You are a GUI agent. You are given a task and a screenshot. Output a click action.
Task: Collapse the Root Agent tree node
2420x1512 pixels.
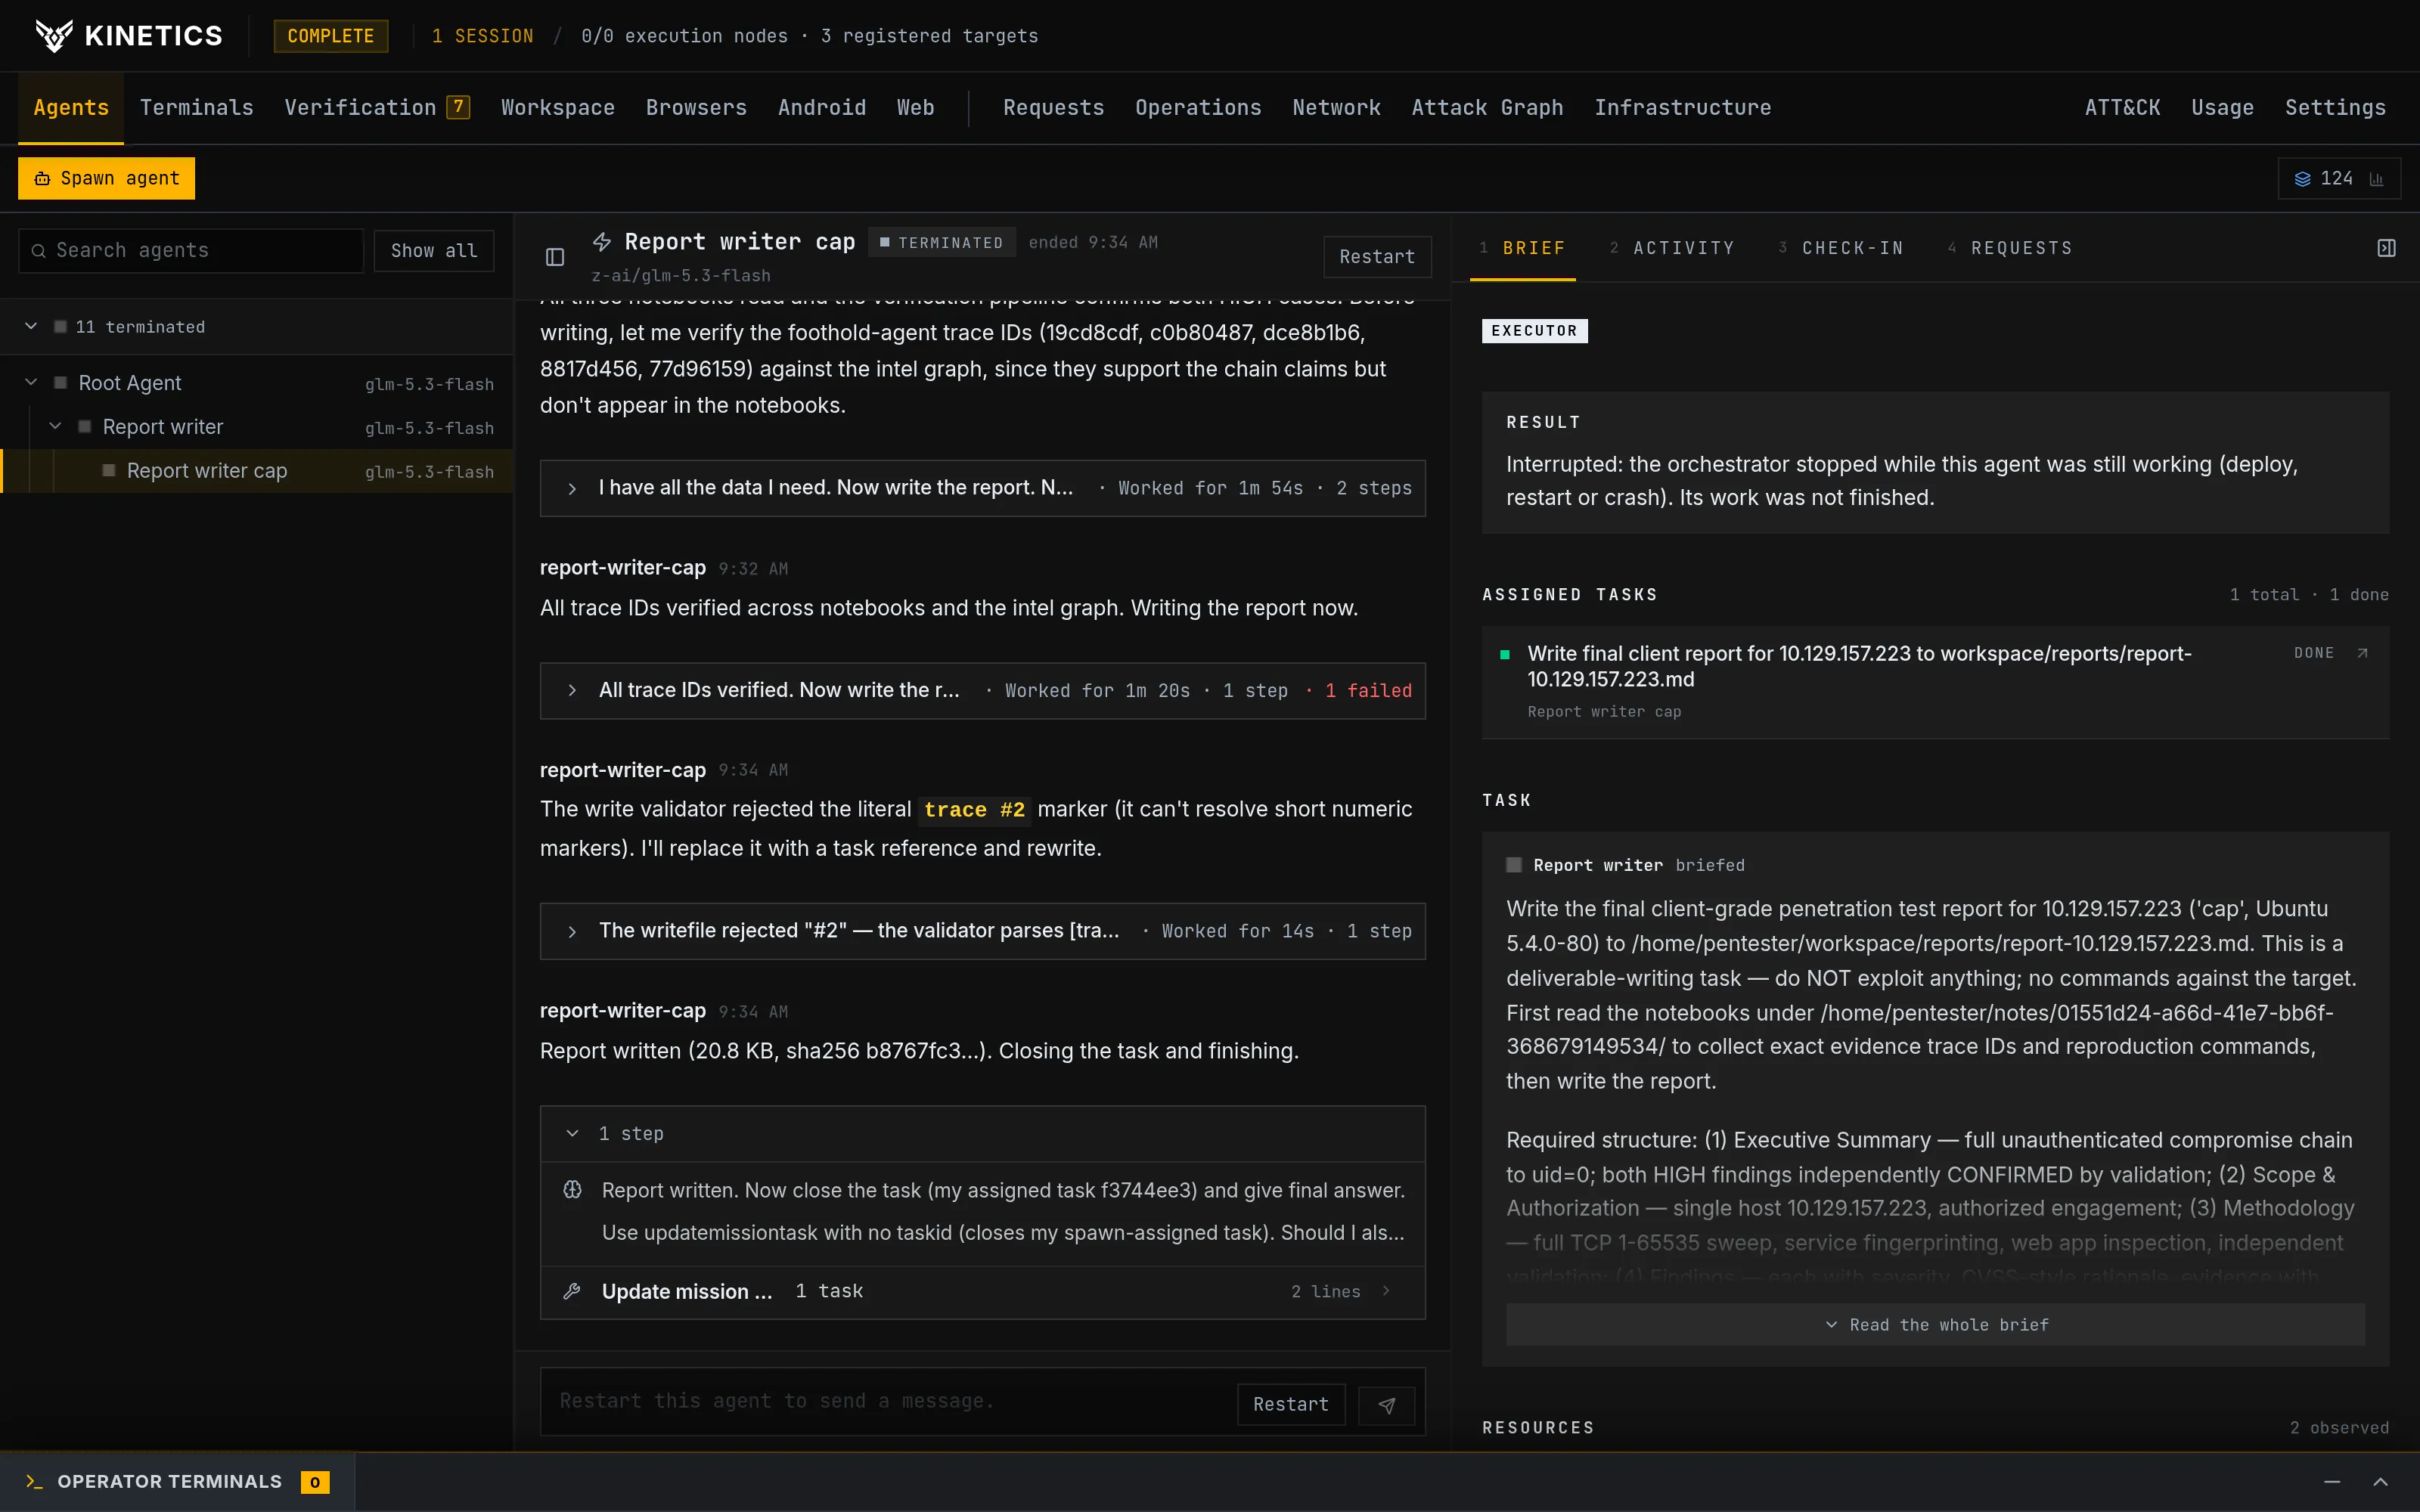[31, 382]
